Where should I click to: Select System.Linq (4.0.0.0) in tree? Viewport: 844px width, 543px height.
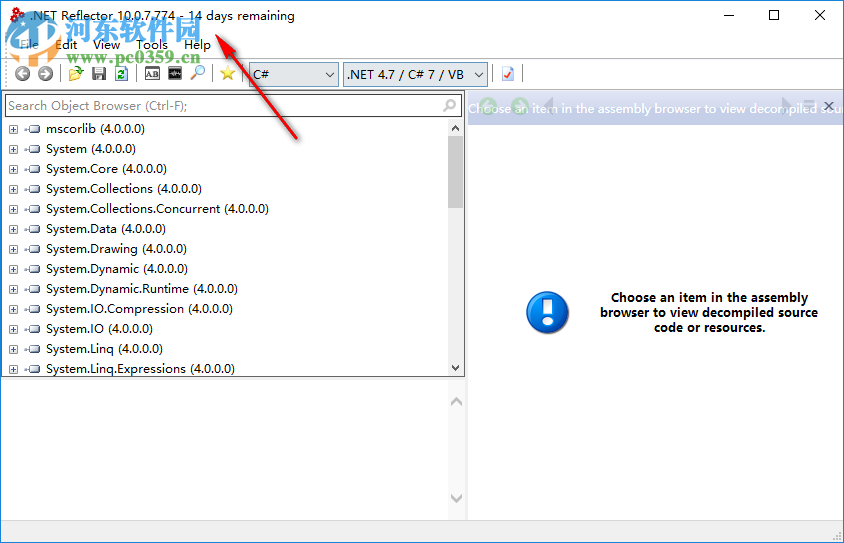pos(104,349)
